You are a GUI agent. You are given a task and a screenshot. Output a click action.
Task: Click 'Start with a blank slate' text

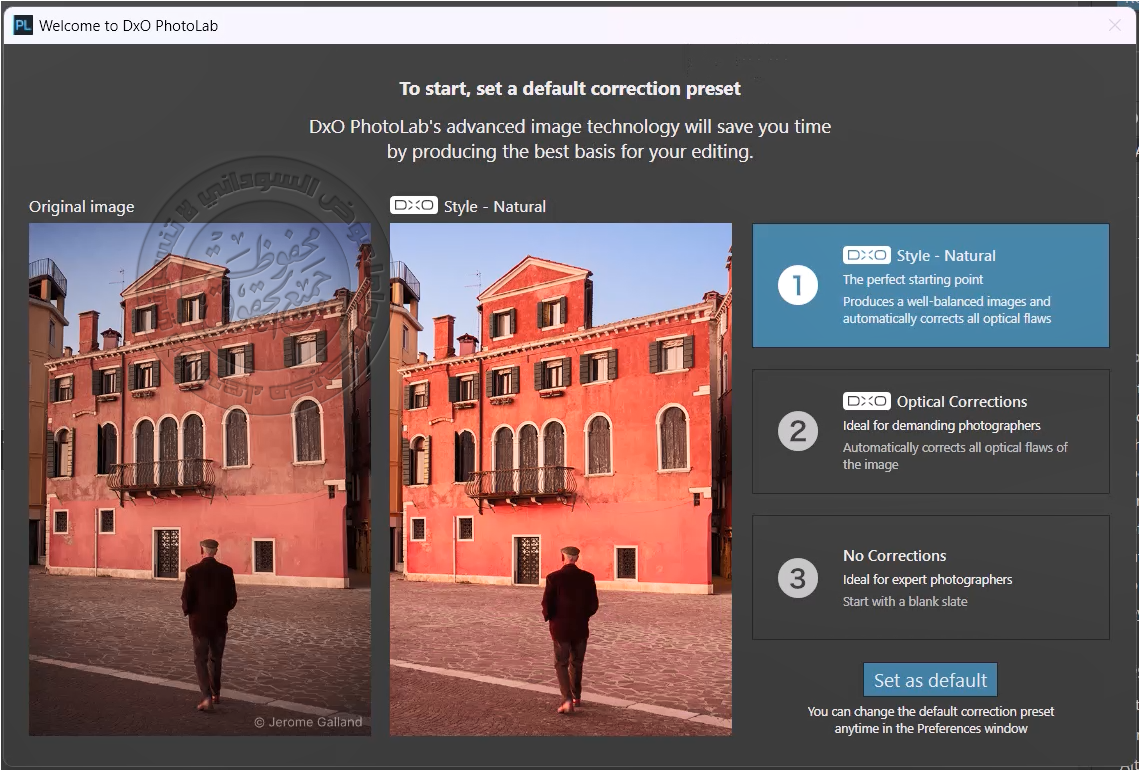tap(905, 602)
